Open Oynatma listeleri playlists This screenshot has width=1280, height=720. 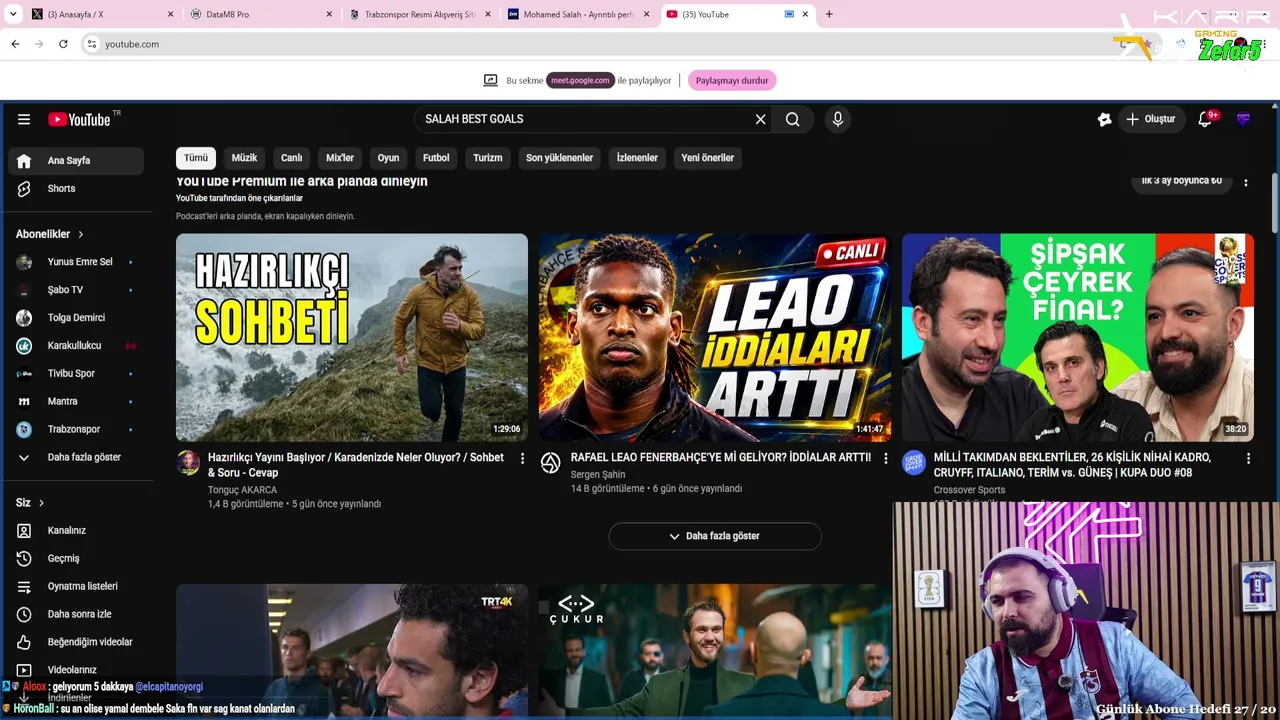76,586
